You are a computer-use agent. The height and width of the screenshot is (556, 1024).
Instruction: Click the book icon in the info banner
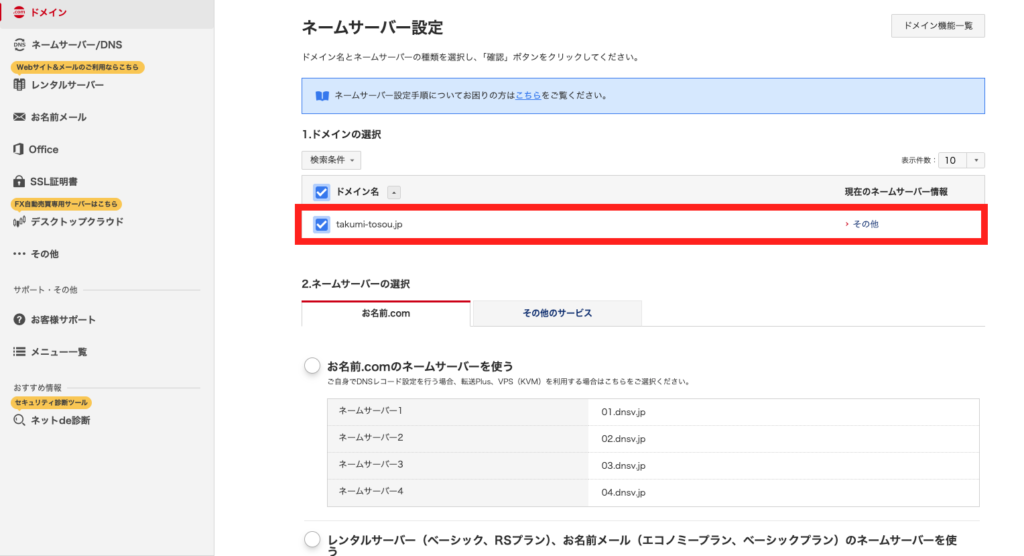pyautogui.click(x=322, y=96)
